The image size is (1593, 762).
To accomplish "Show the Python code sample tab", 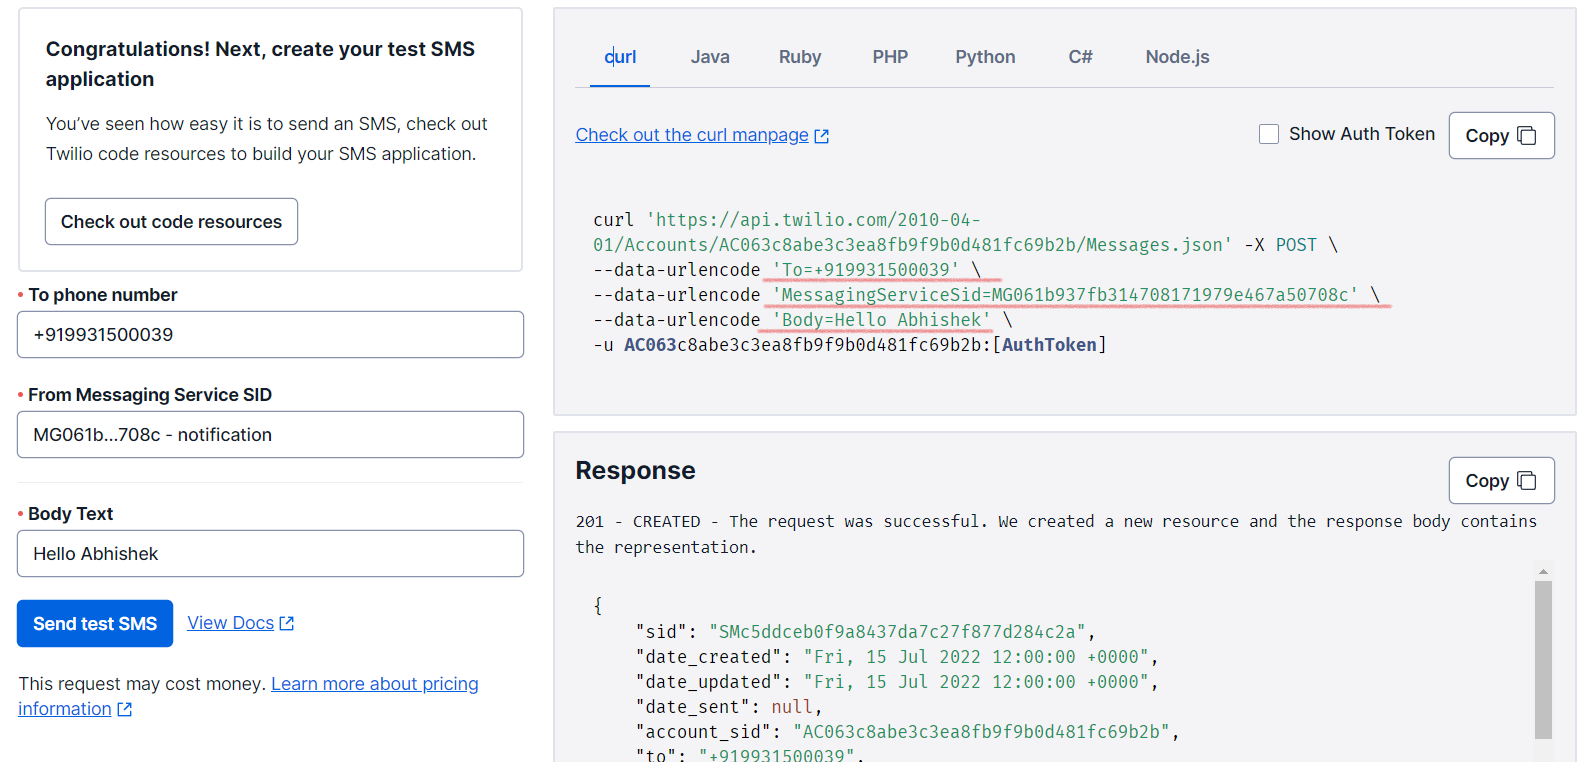I will point(985,57).
